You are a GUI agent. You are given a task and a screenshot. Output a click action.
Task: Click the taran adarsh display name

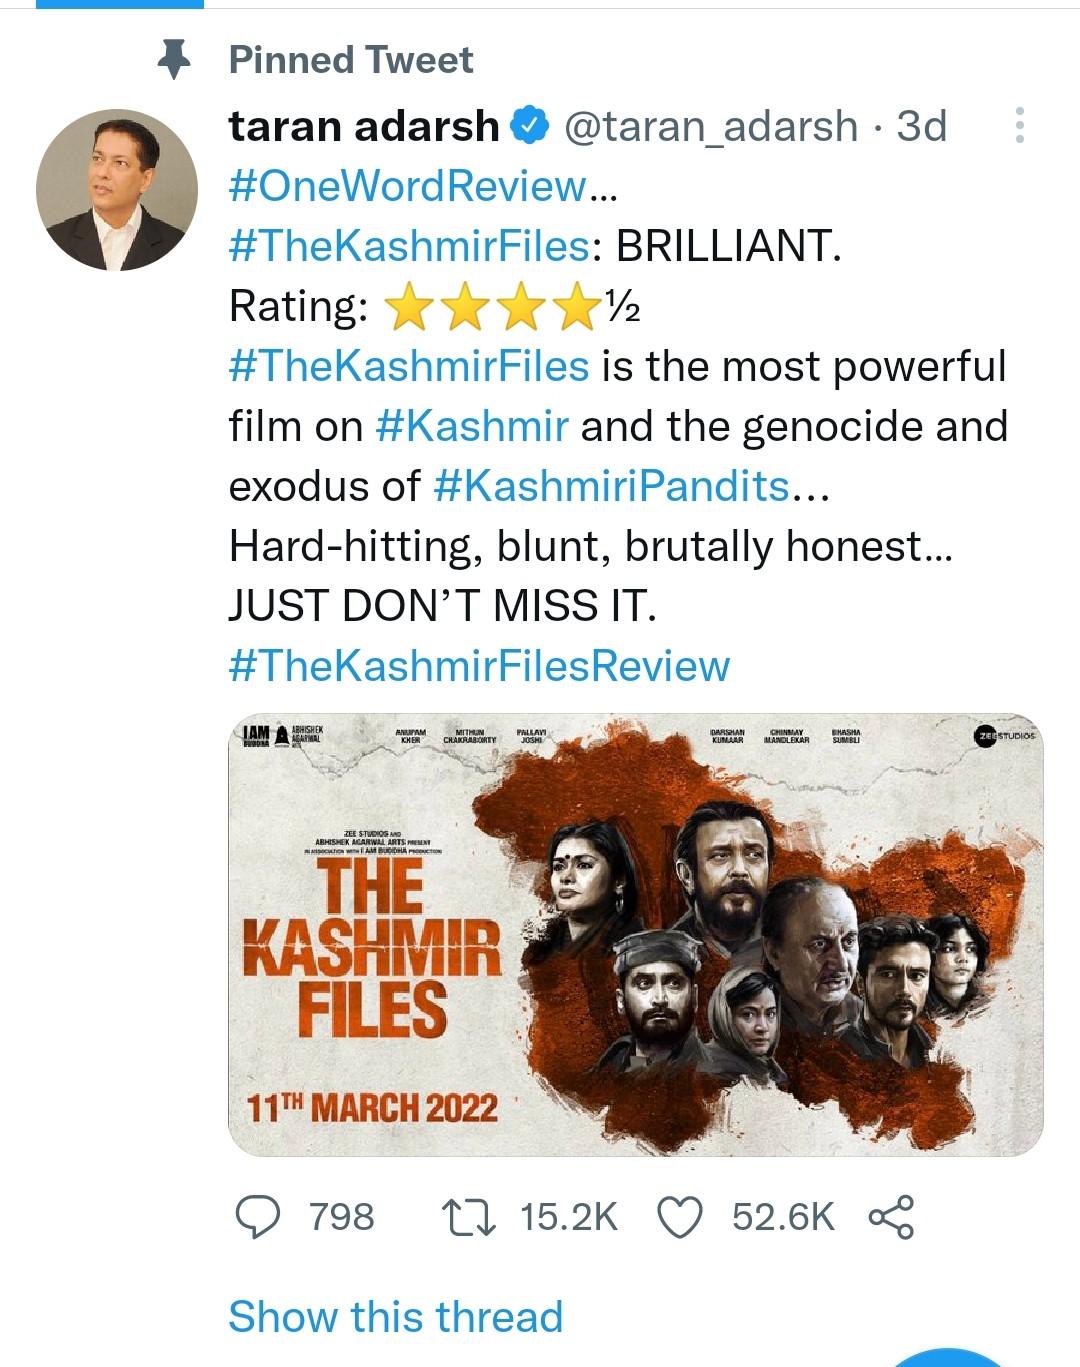(364, 126)
